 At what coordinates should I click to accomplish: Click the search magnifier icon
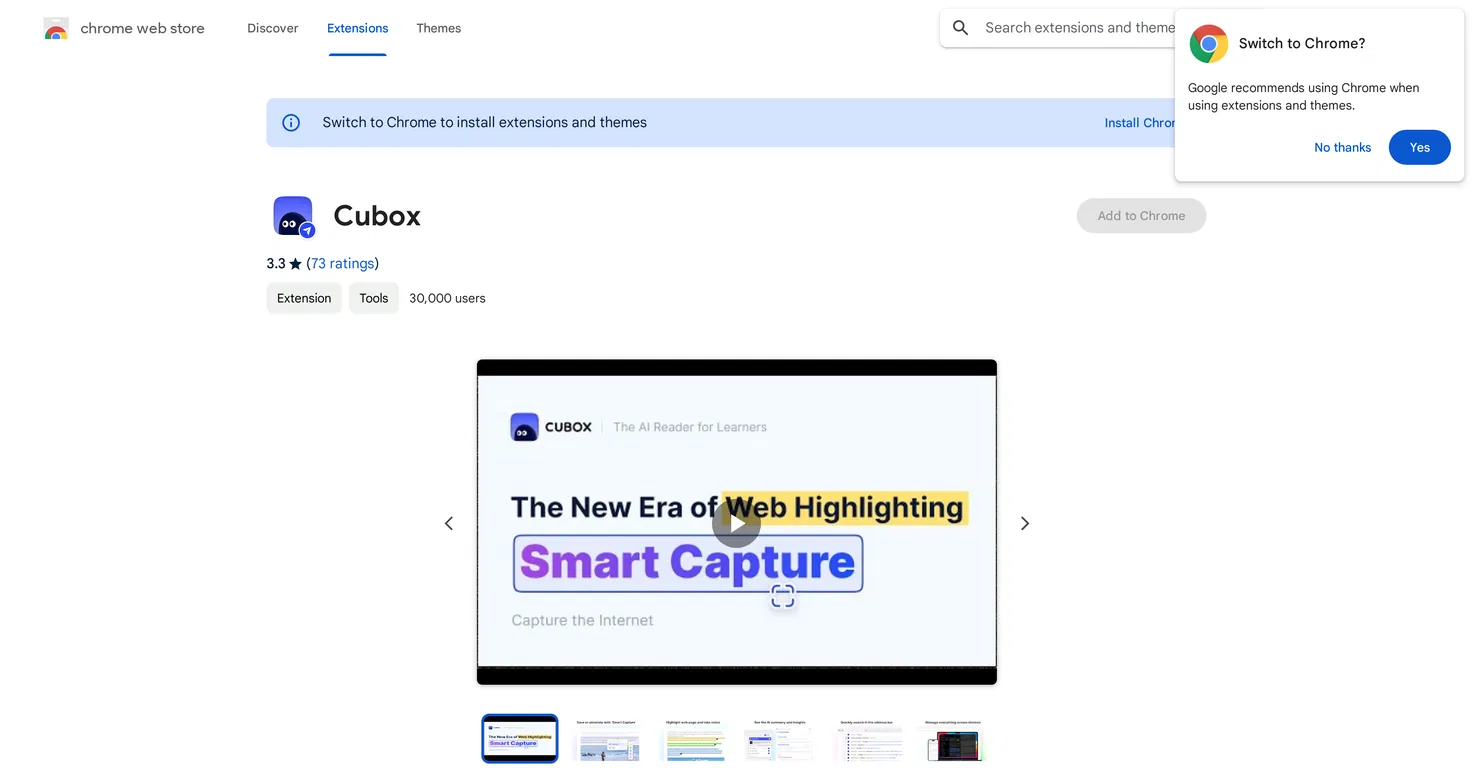tap(961, 28)
